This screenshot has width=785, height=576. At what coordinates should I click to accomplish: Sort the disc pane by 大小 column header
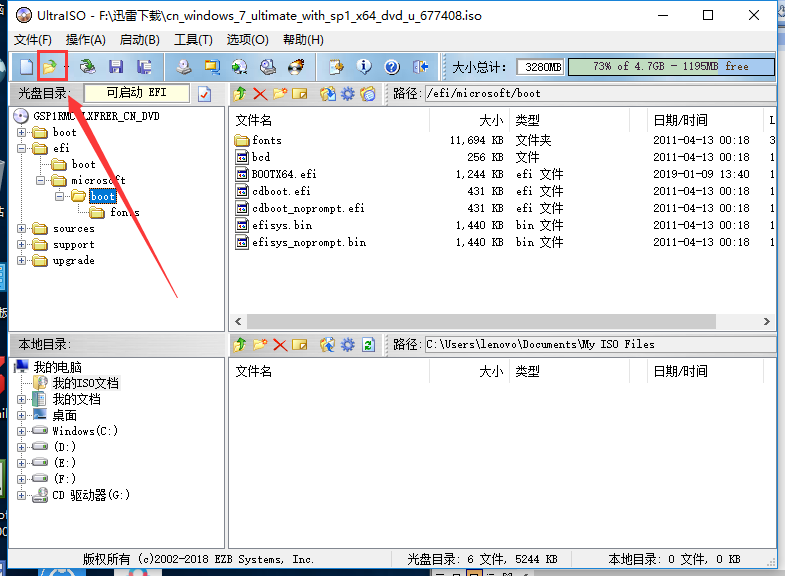pos(470,120)
